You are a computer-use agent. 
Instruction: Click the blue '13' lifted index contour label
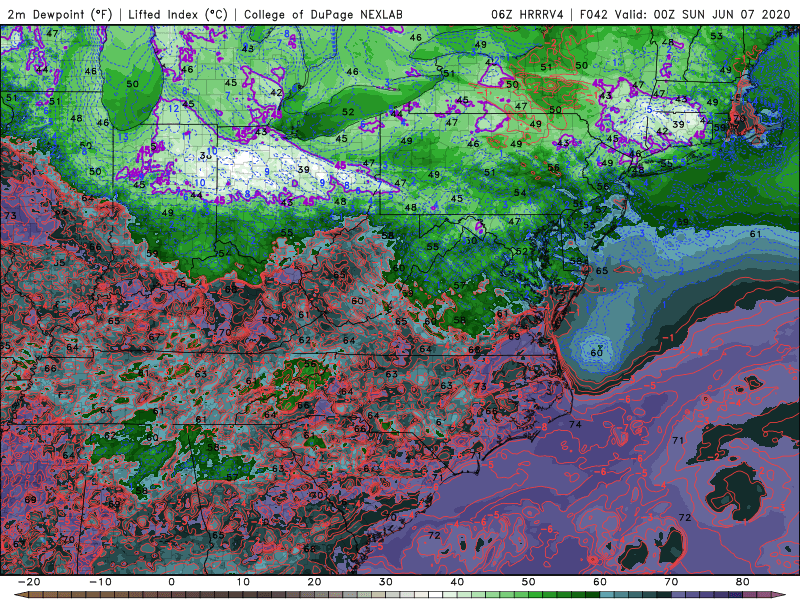coord(123,137)
